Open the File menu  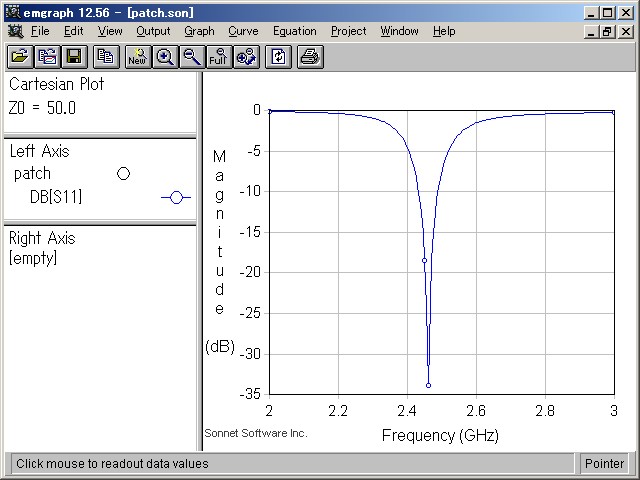pos(40,31)
